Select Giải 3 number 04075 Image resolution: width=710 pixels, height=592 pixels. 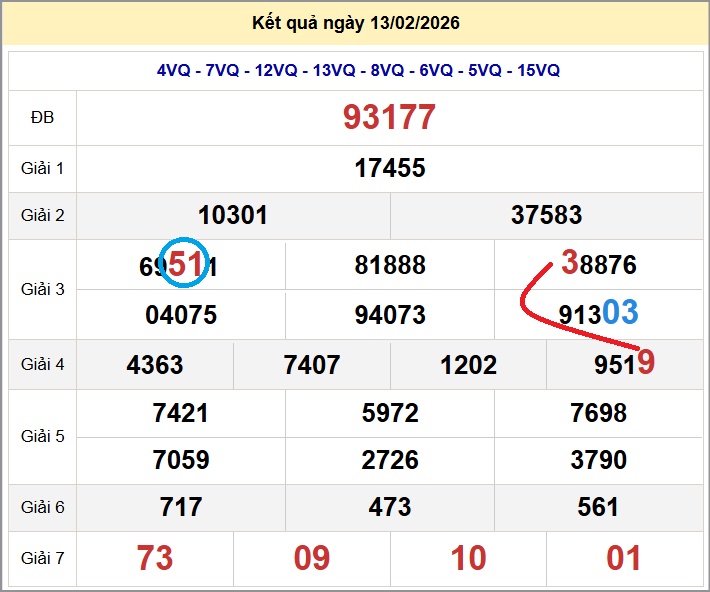point(181,315)
